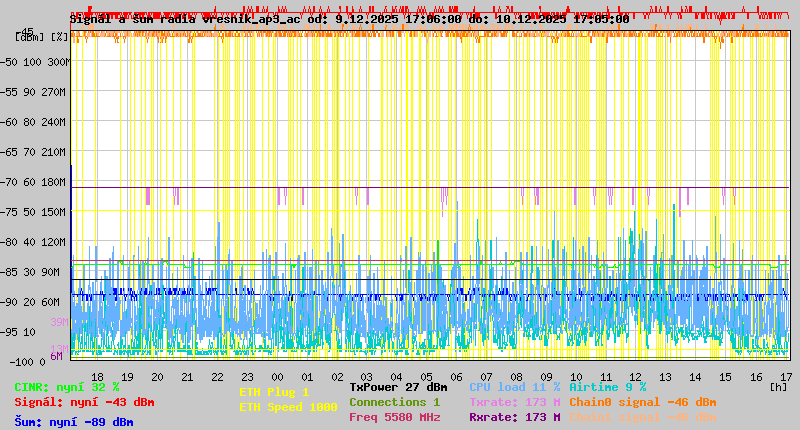Viewport: 800px width, 430px height.
Task: Click the '-65' dBm y-axis label
Action: (x=9, y=152)
